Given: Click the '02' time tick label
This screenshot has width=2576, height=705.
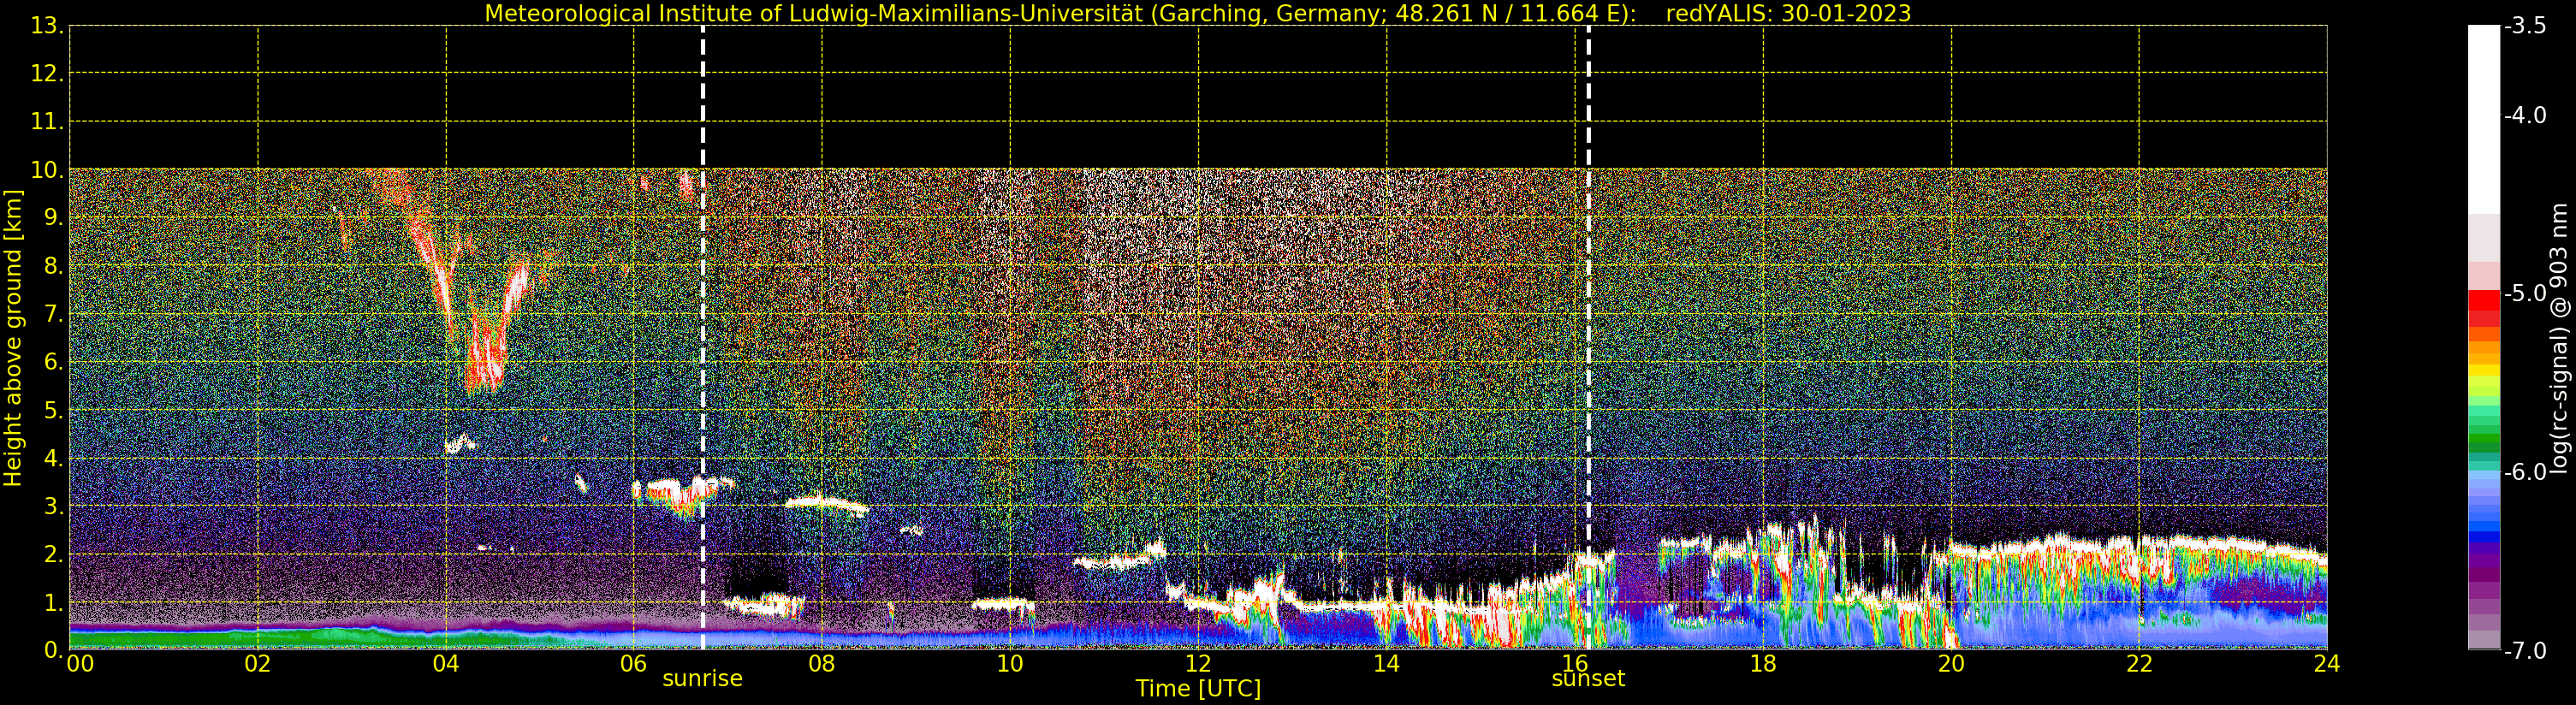Looking at the screenshot, I should (258, 664).
